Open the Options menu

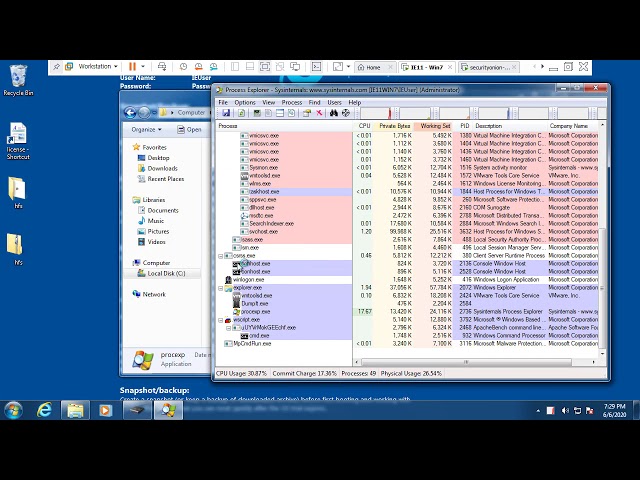tap(245, 102)
